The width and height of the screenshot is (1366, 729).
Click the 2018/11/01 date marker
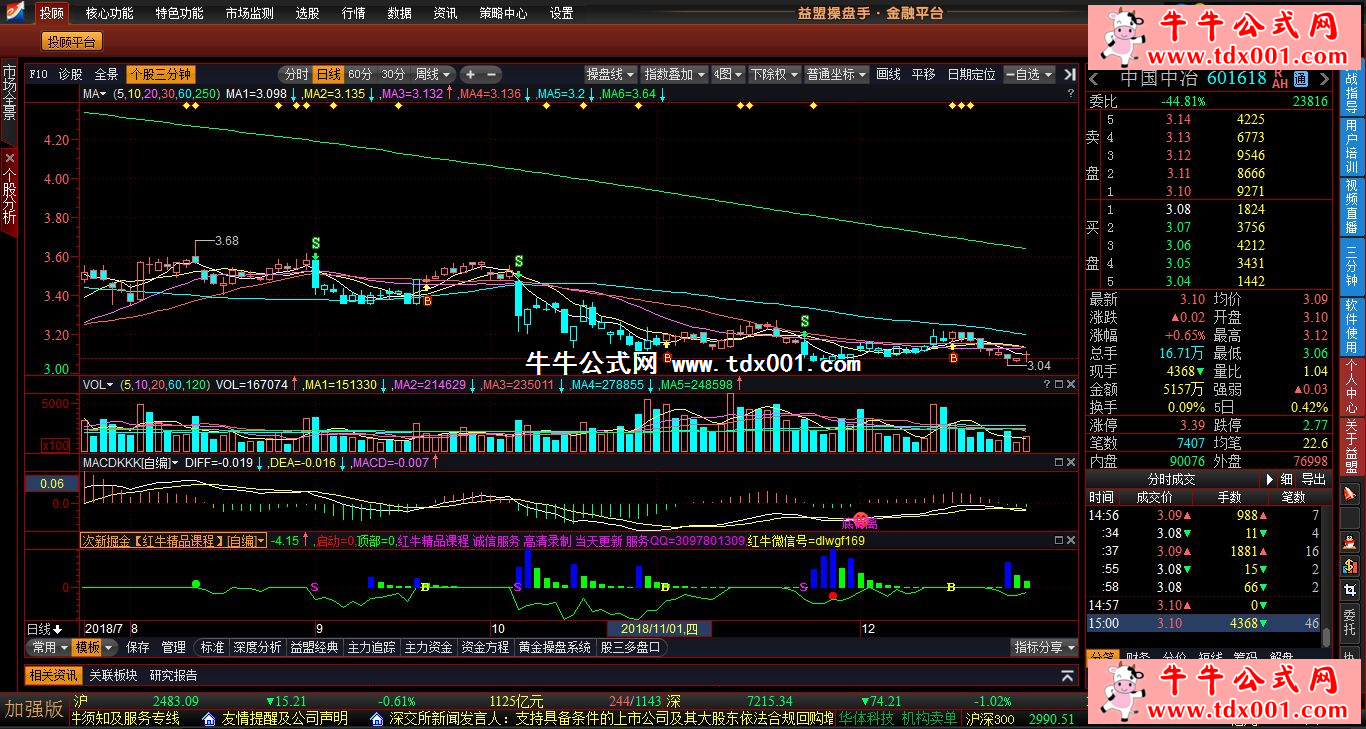click(660, 629)
